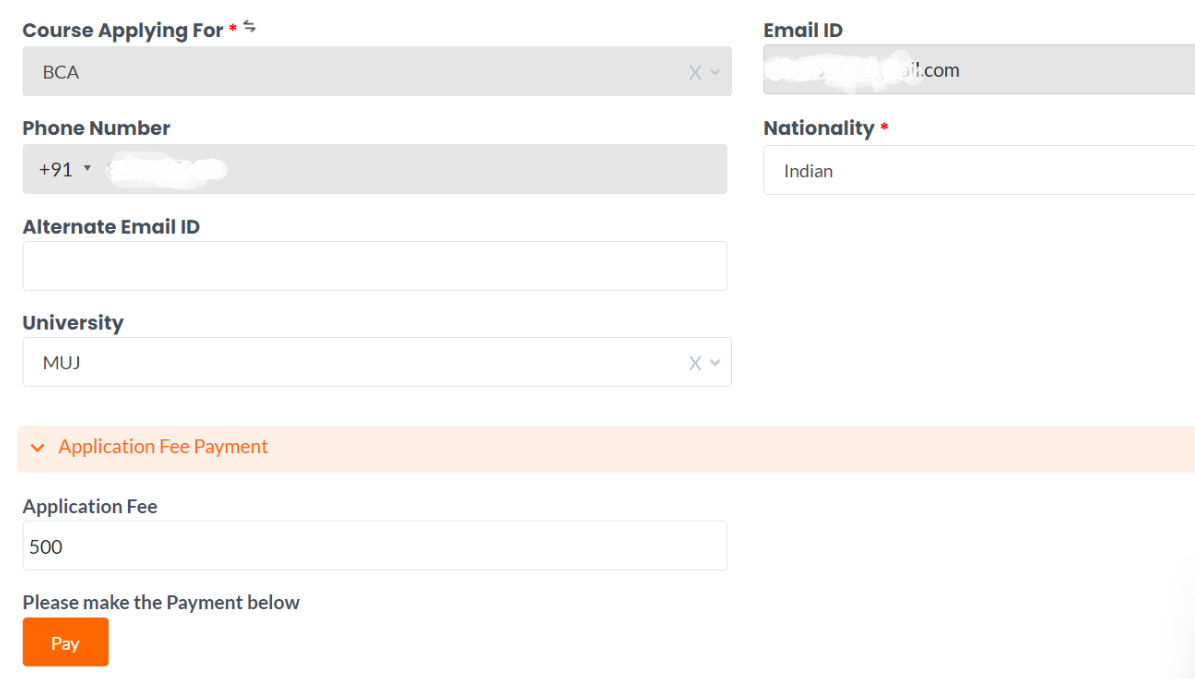
Task: Clear the BCA course selection
Action: (695, 73)
